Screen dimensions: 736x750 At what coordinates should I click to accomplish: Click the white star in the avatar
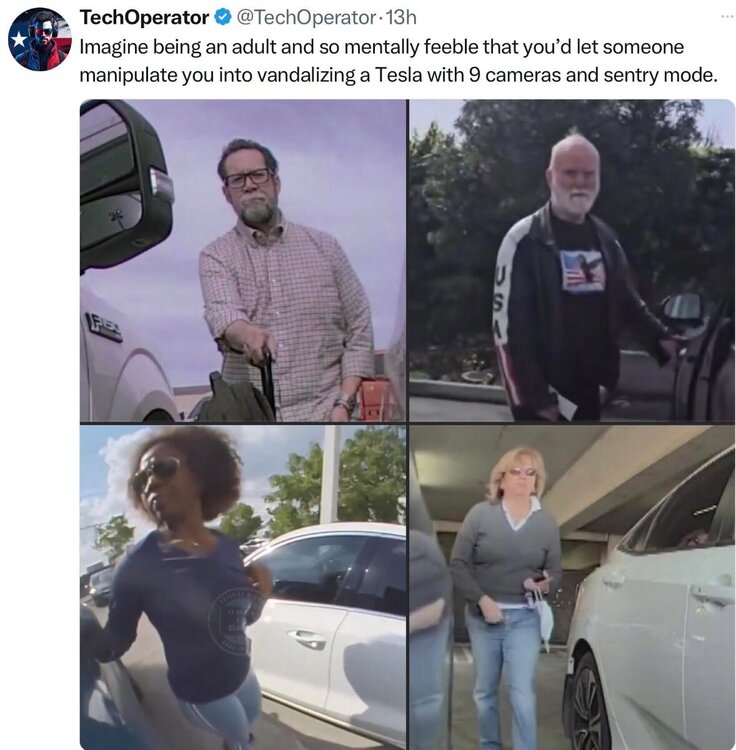click(x=19, y=39)
